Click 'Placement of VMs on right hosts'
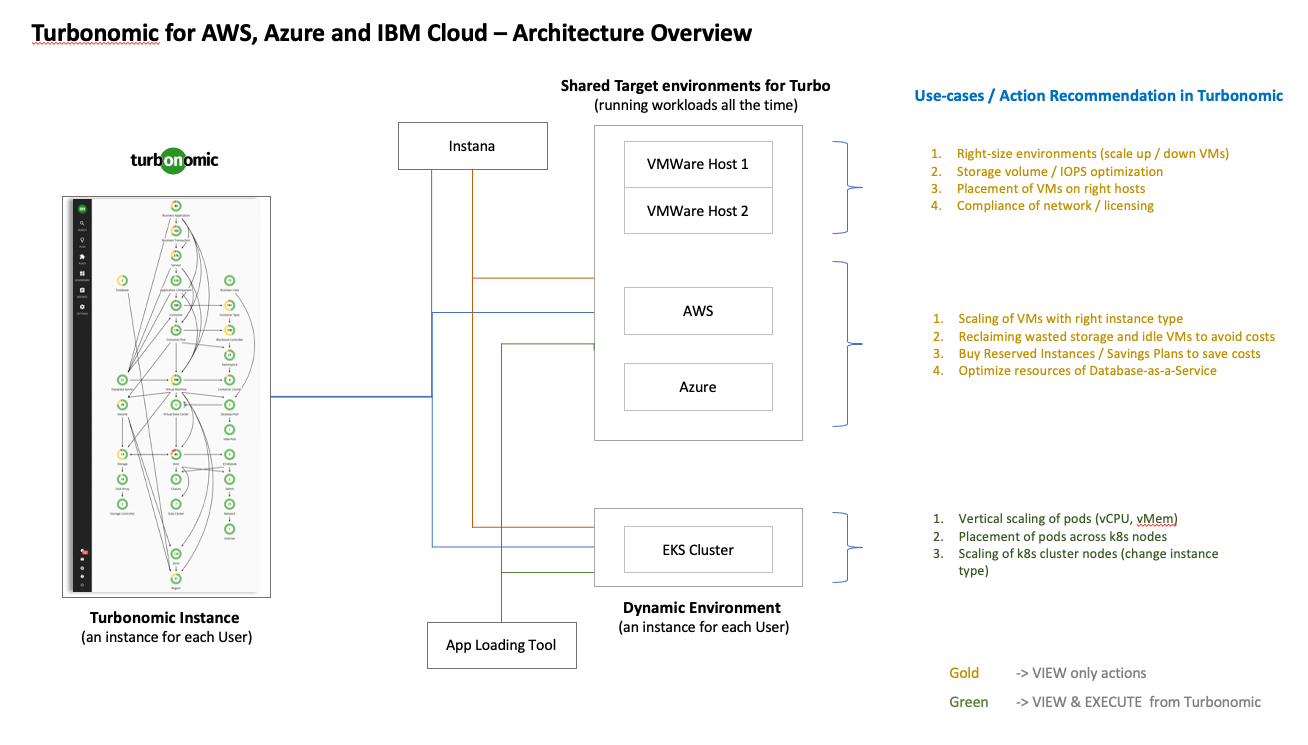1308x745 pixels. pos(1051,188)
